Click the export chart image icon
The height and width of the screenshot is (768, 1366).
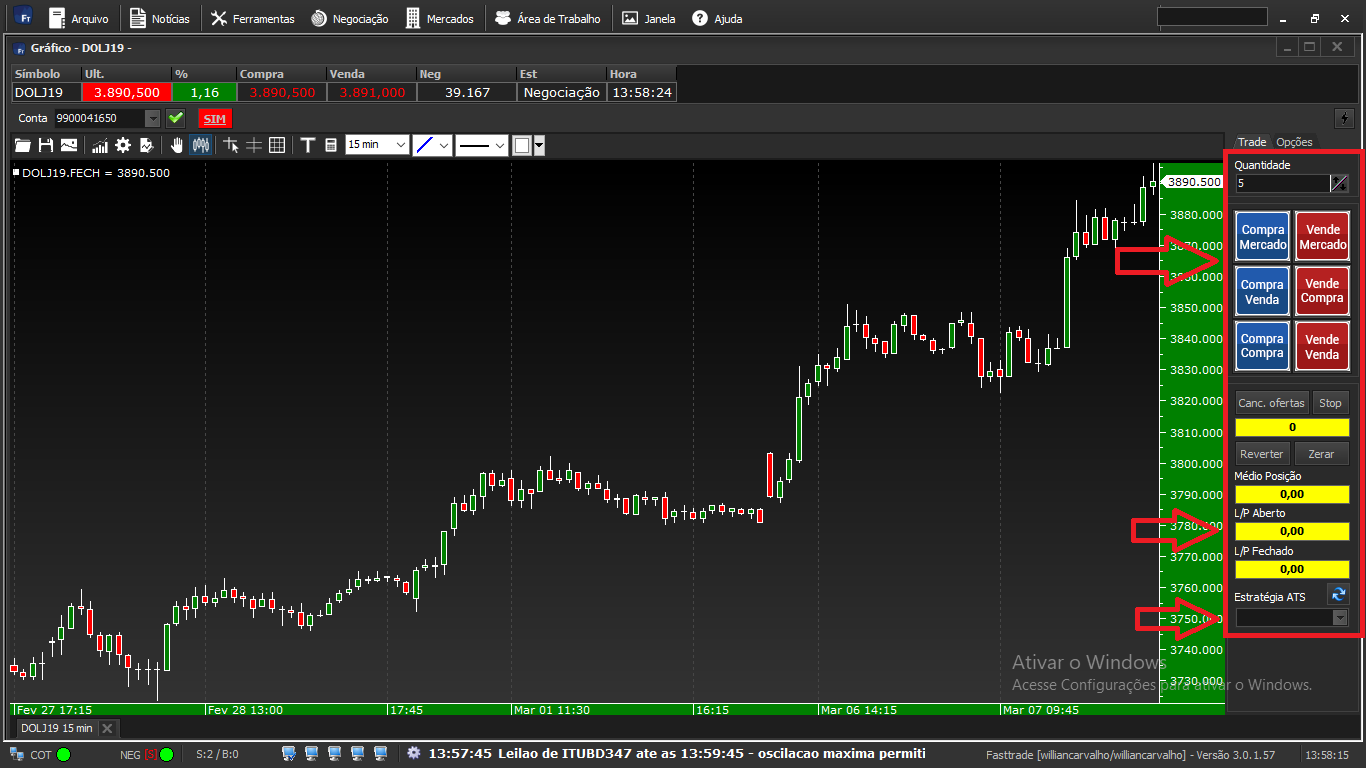coord(69,145)
